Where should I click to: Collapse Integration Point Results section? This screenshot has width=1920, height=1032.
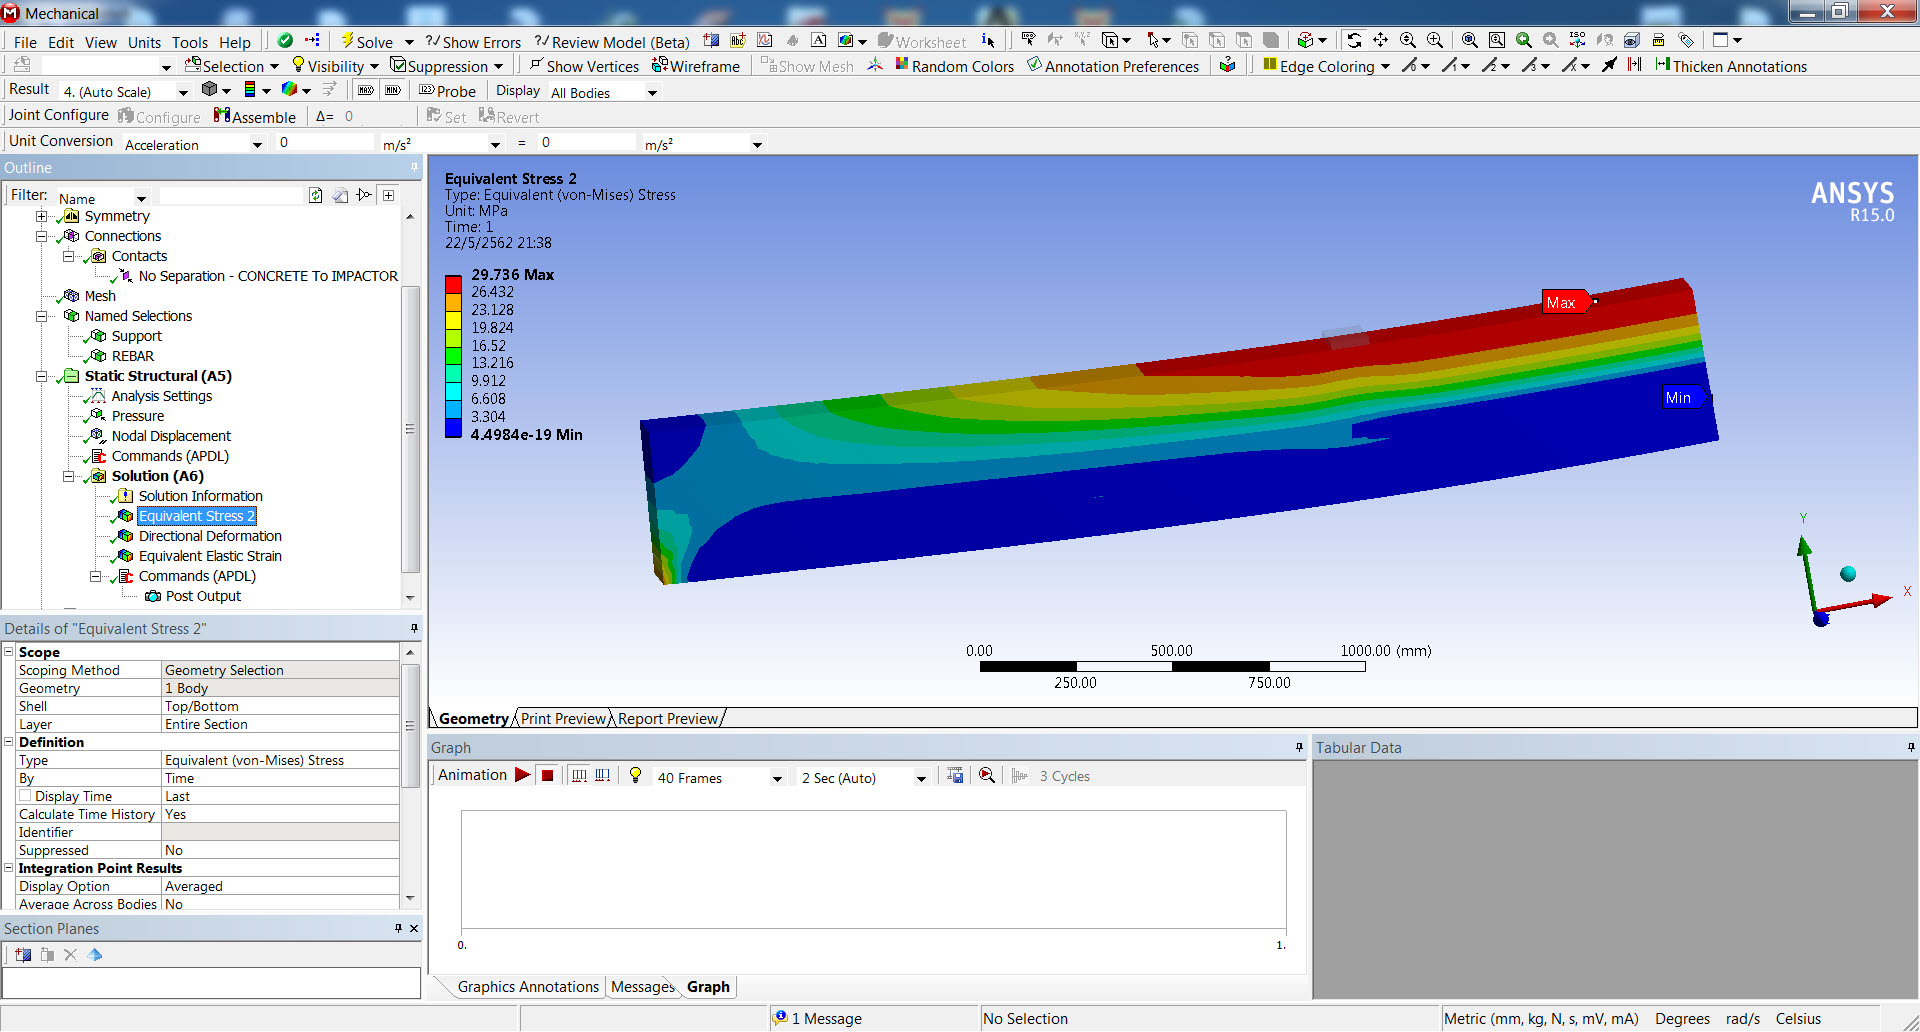click(x=9, y=867)
